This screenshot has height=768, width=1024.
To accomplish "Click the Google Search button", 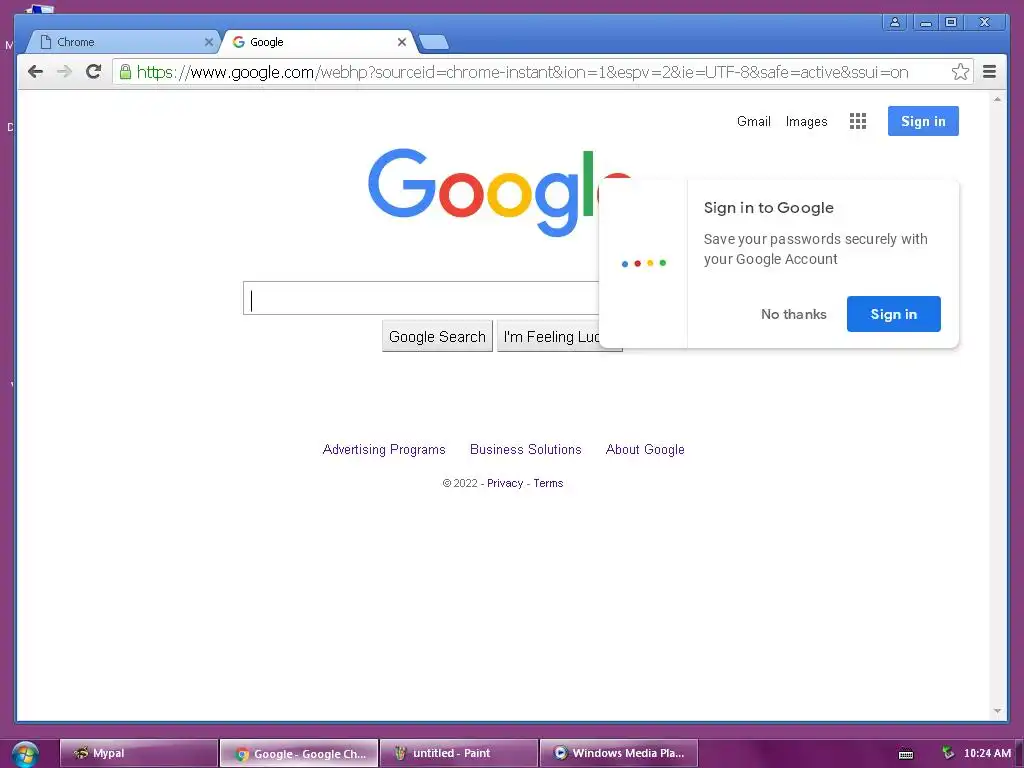I will [x=437, y=336].
